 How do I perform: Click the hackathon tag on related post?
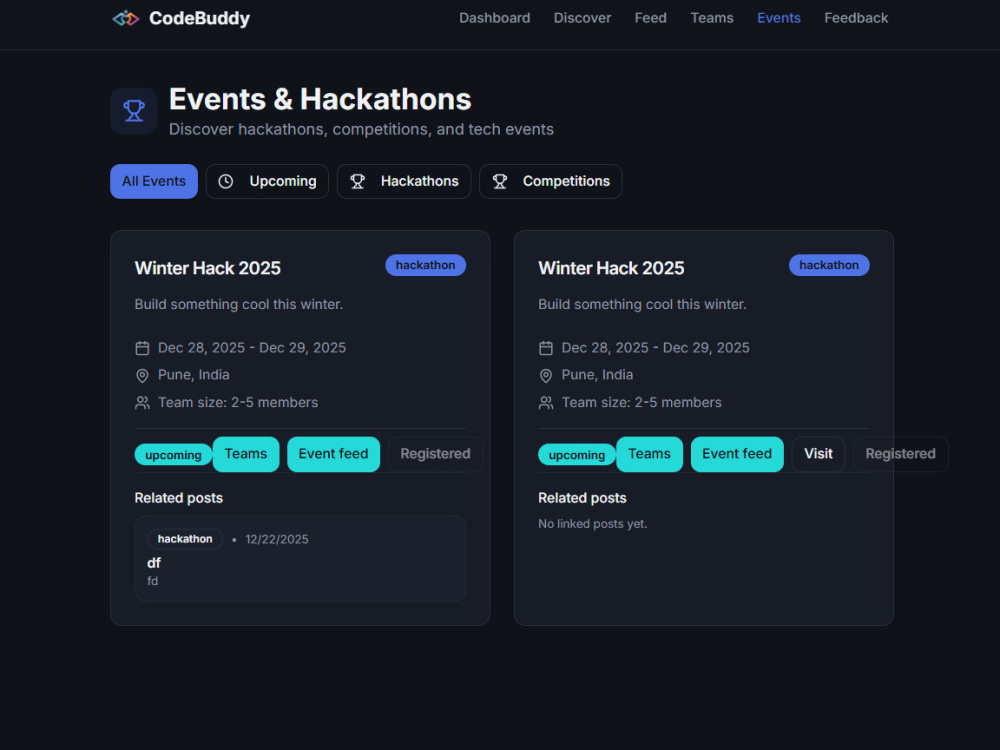[x=185, y=539]
